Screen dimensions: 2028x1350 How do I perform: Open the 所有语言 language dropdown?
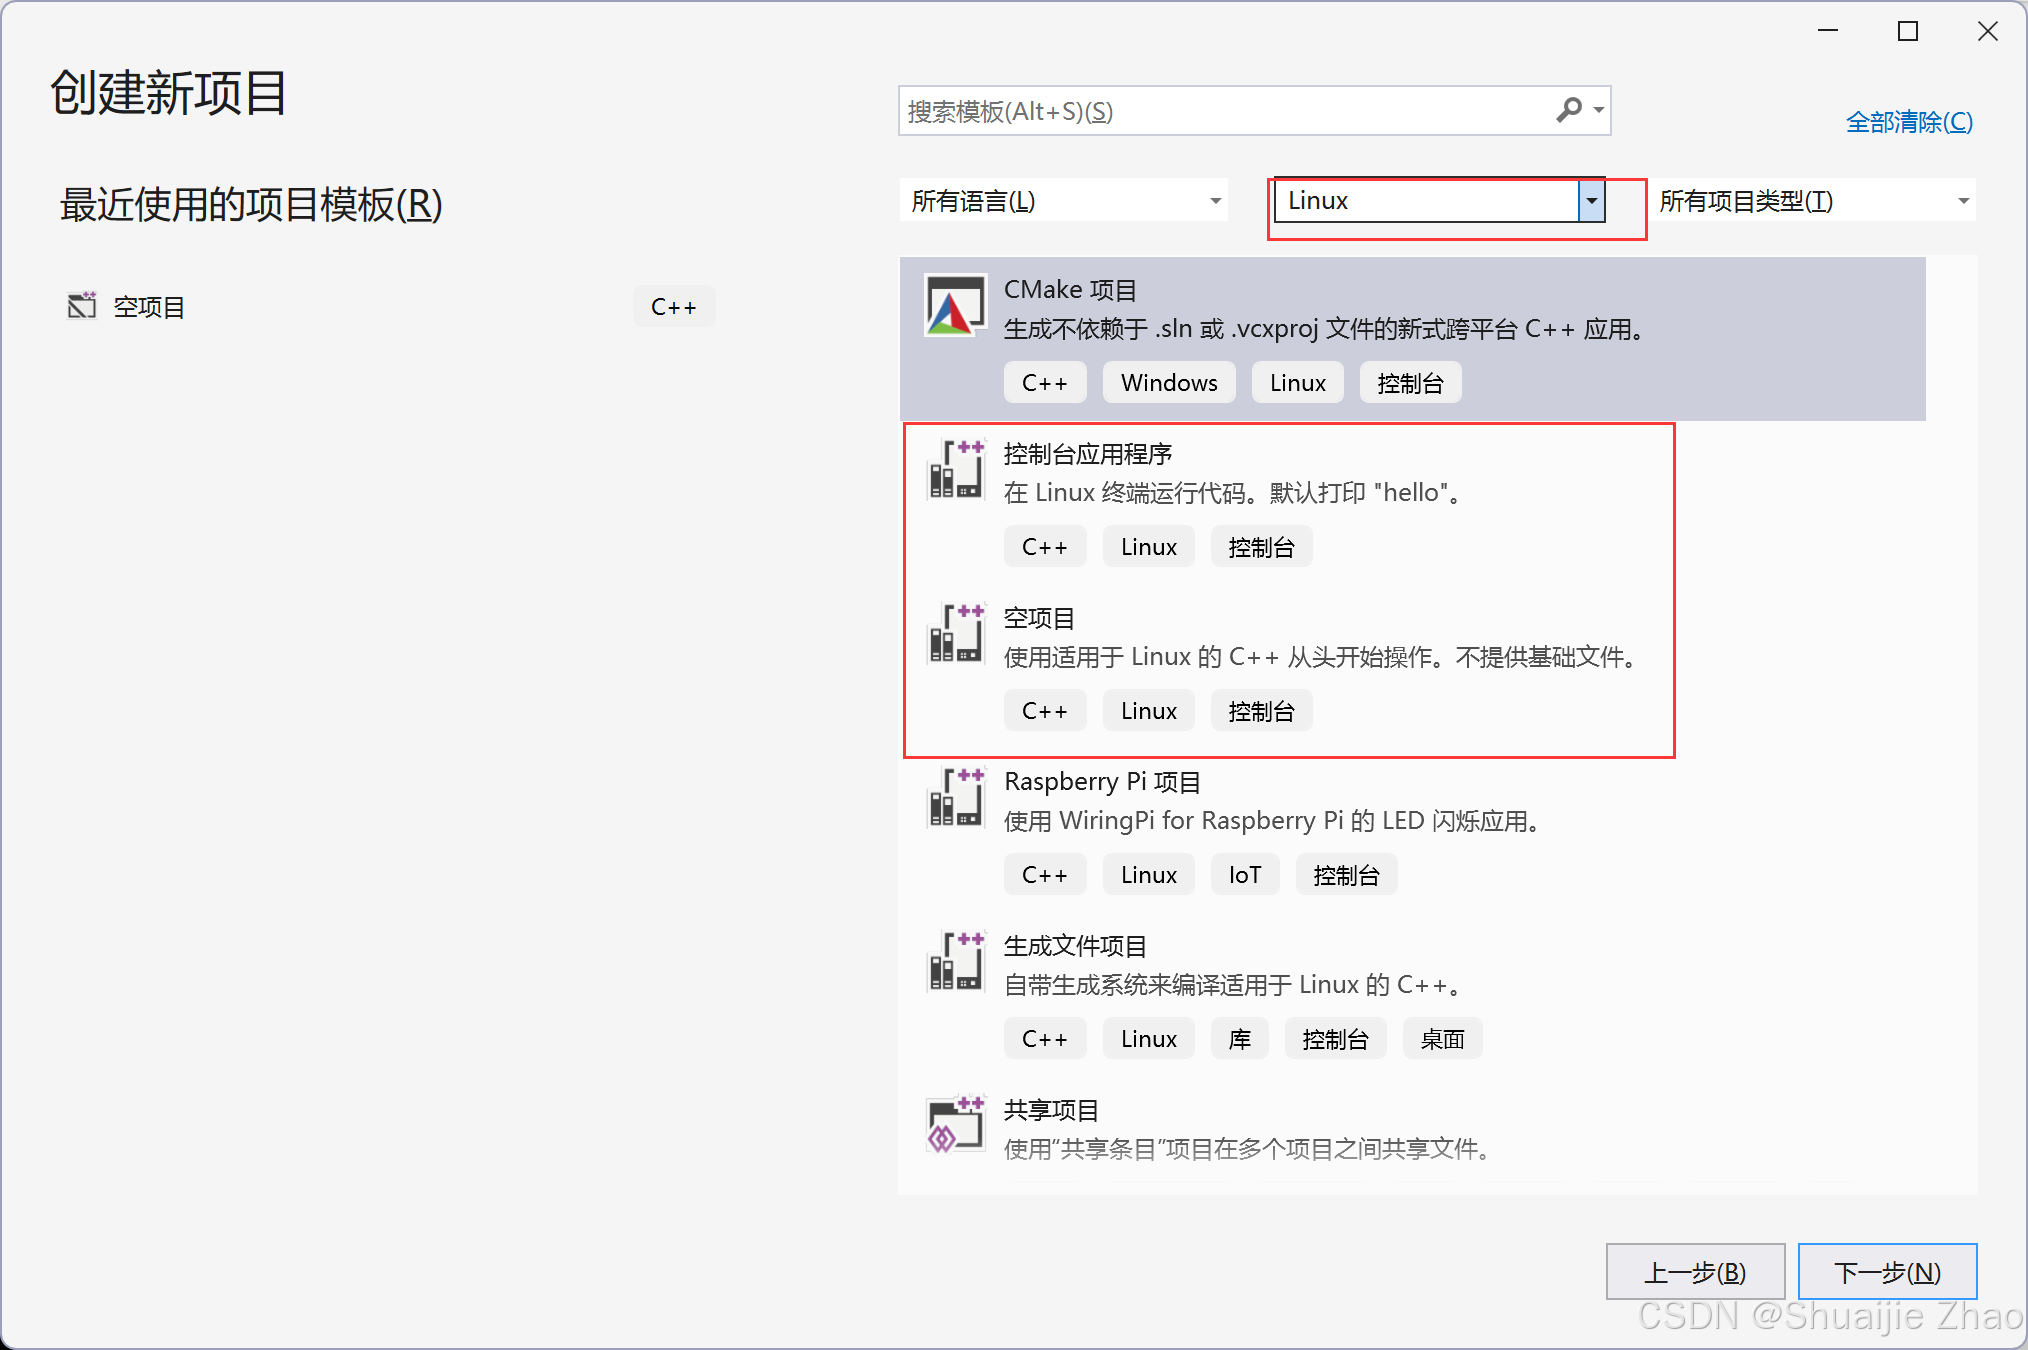point(1064,201)
